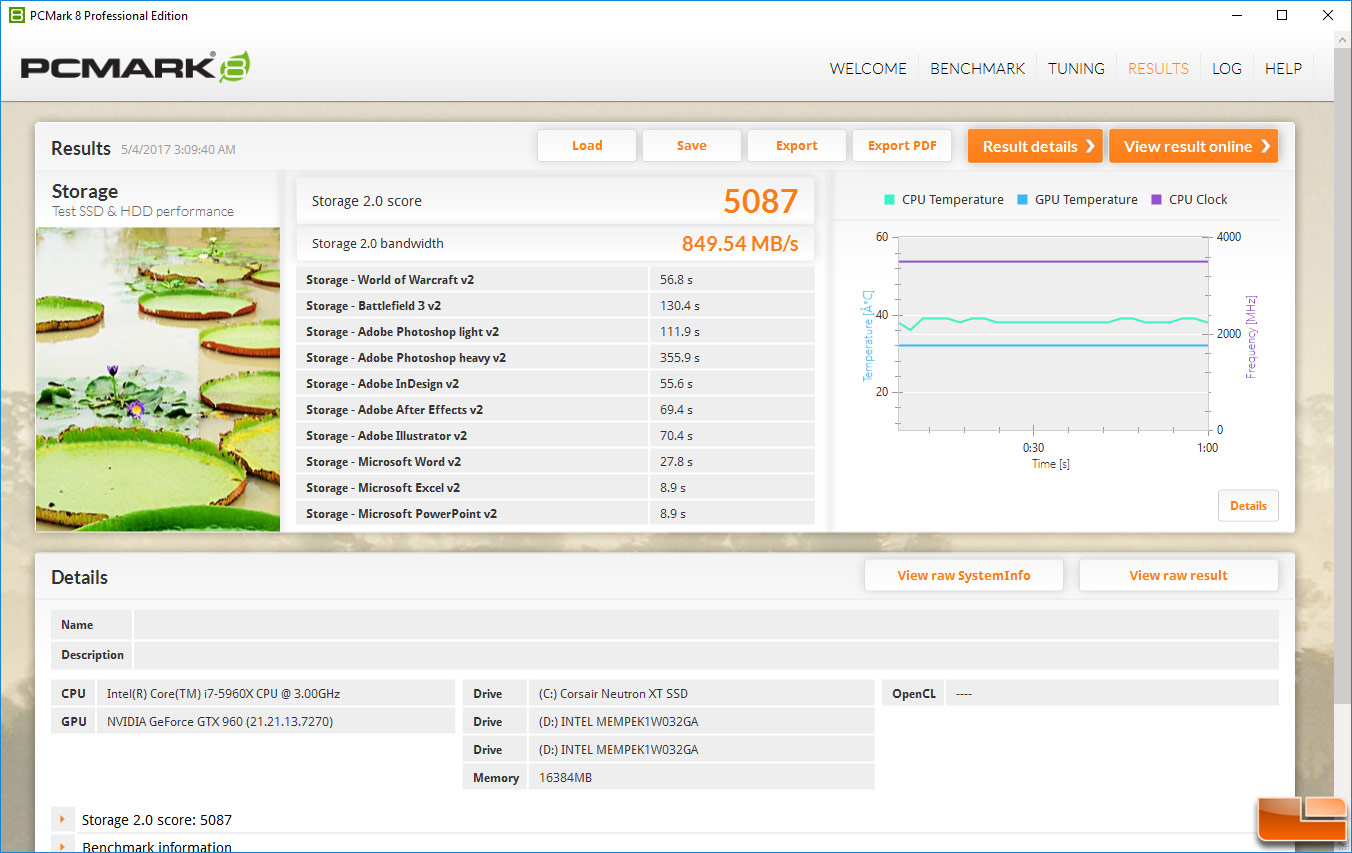Screen dimensions: 1352x853
Task: Expand the Benchmark information section
Action: (62, 846)
